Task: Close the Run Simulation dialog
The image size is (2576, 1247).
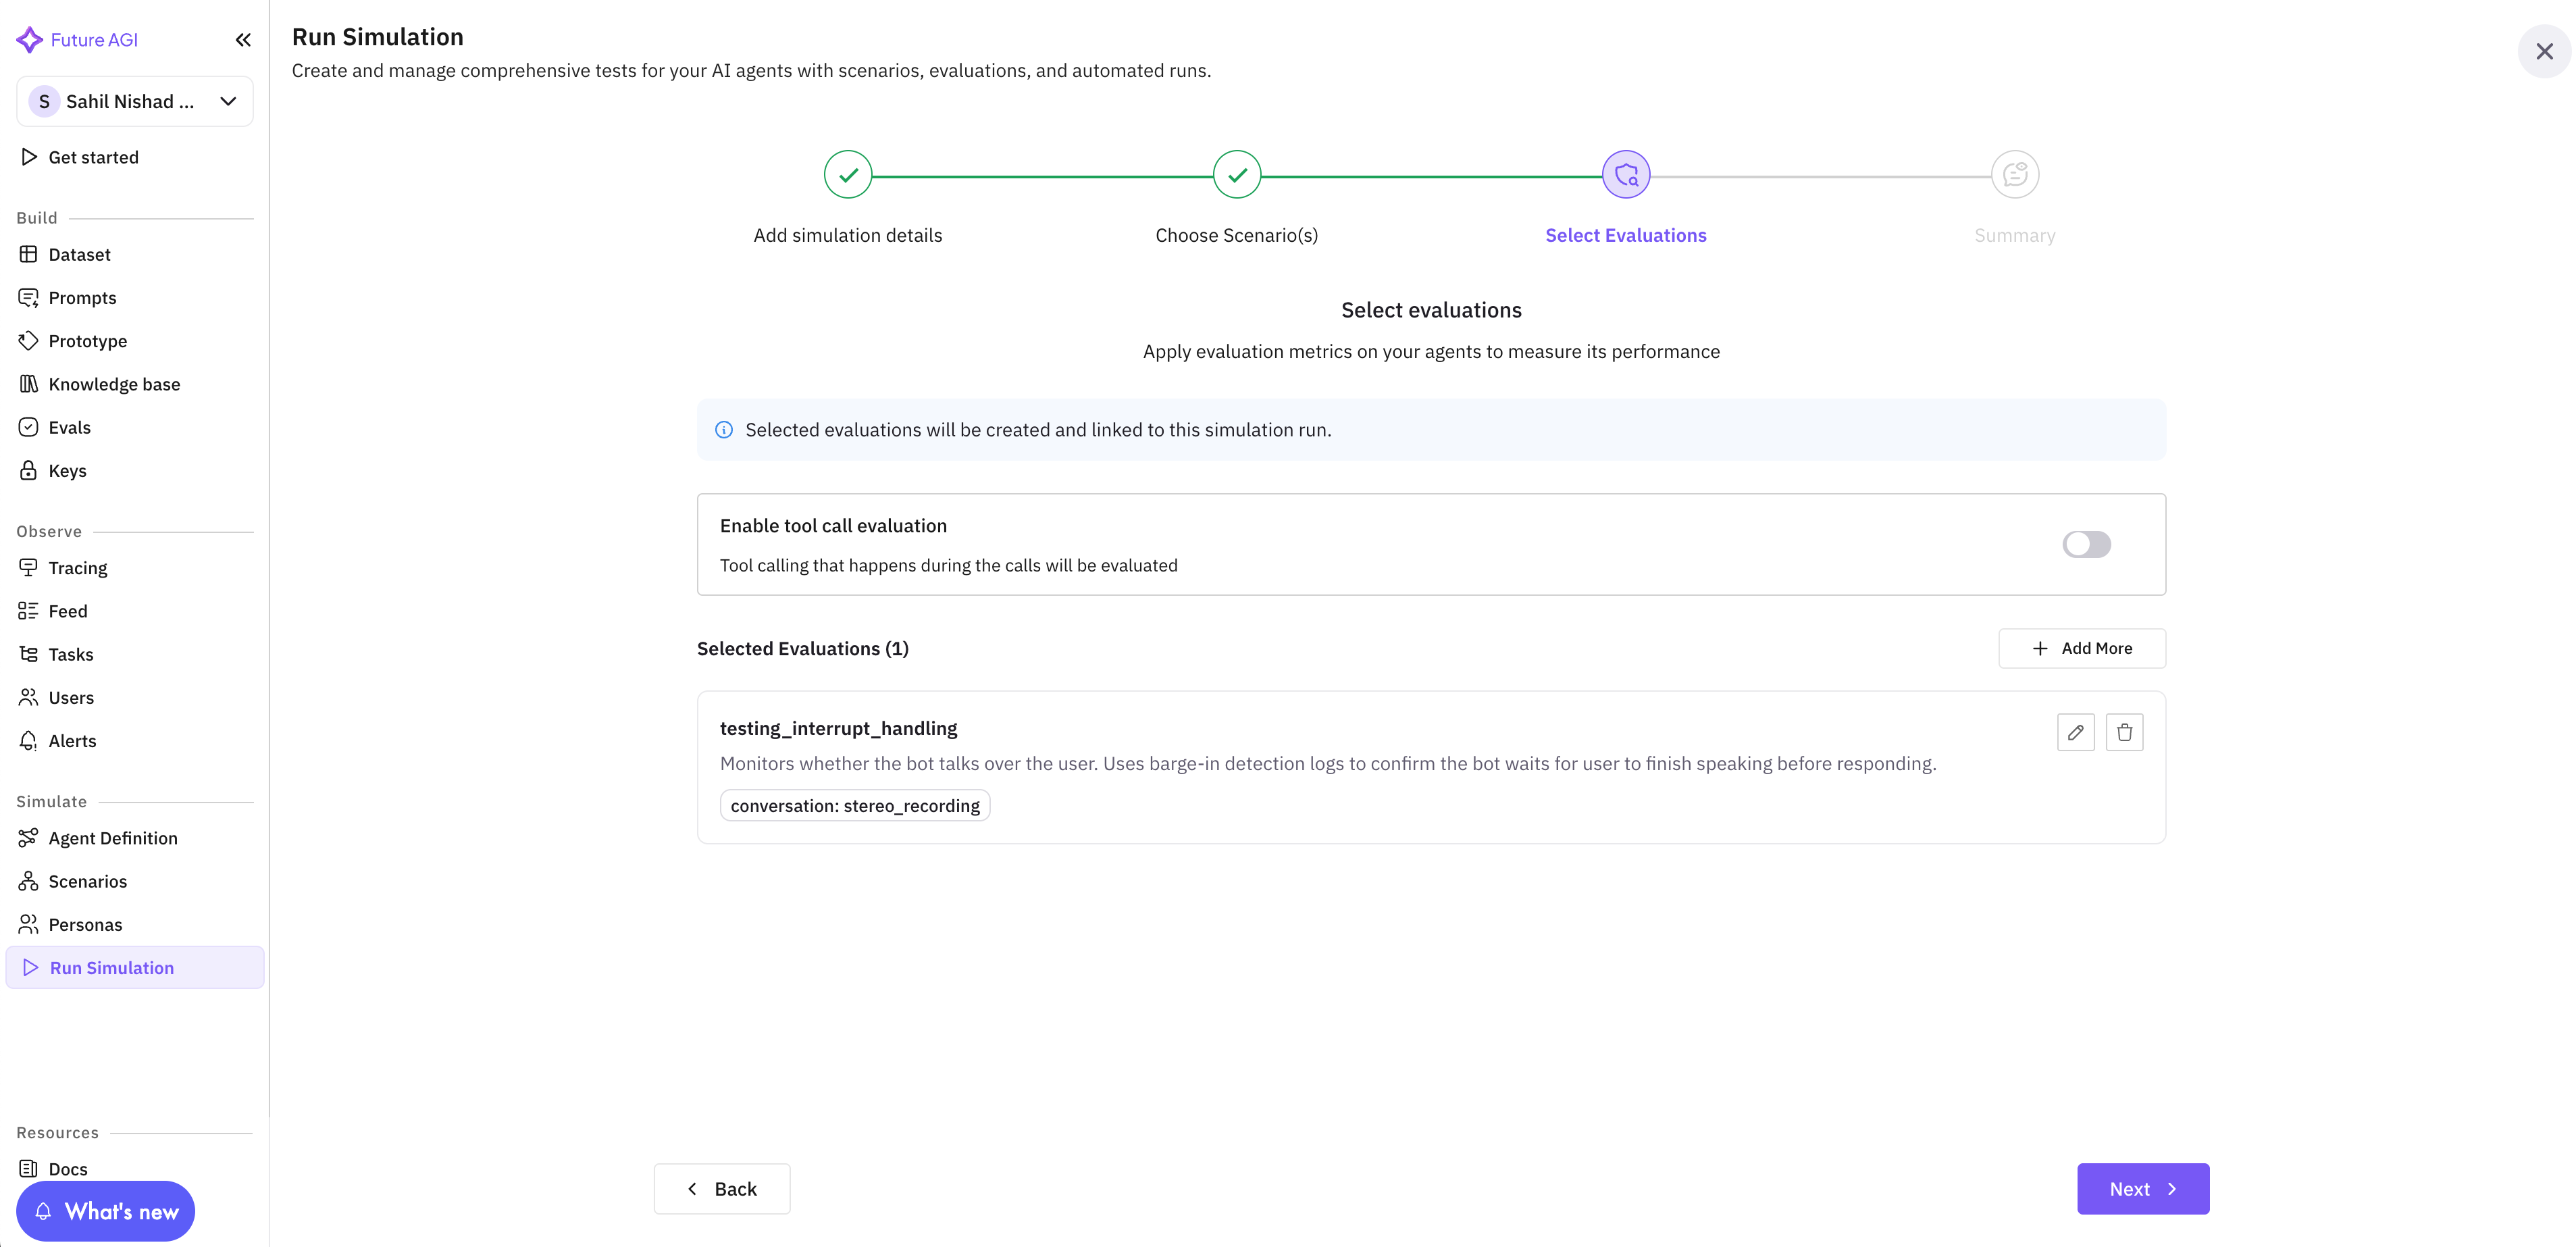Action: click(x=2544, y=51)
